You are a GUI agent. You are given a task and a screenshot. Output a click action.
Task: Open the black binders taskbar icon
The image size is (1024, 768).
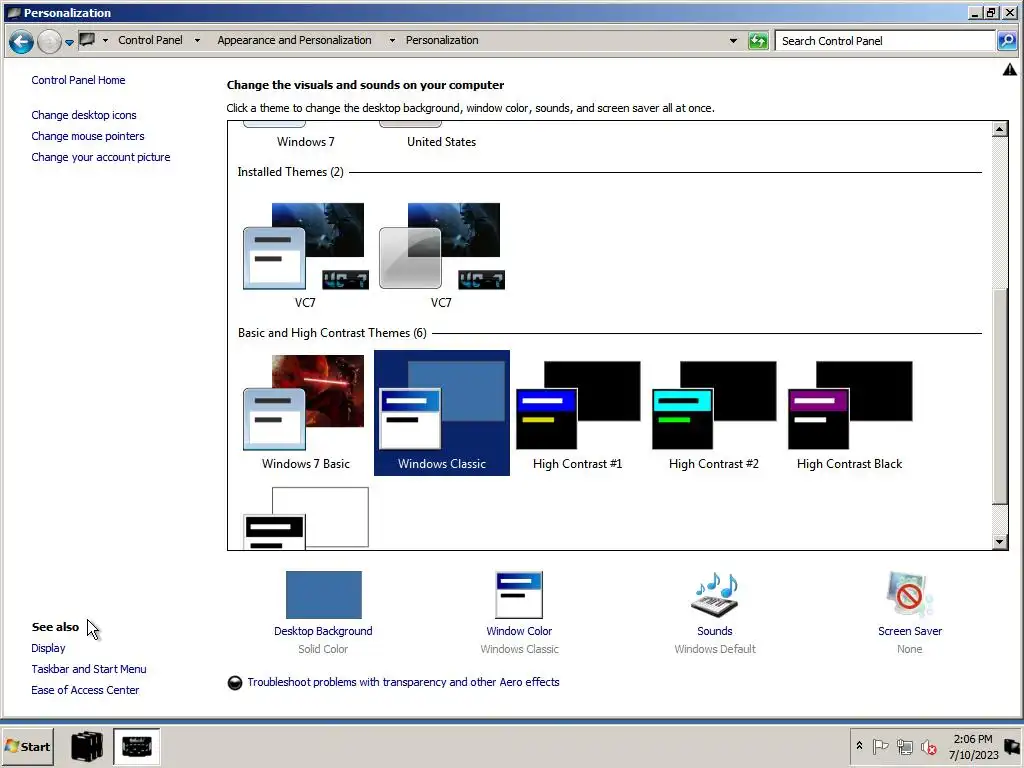(x=87, y=746)
